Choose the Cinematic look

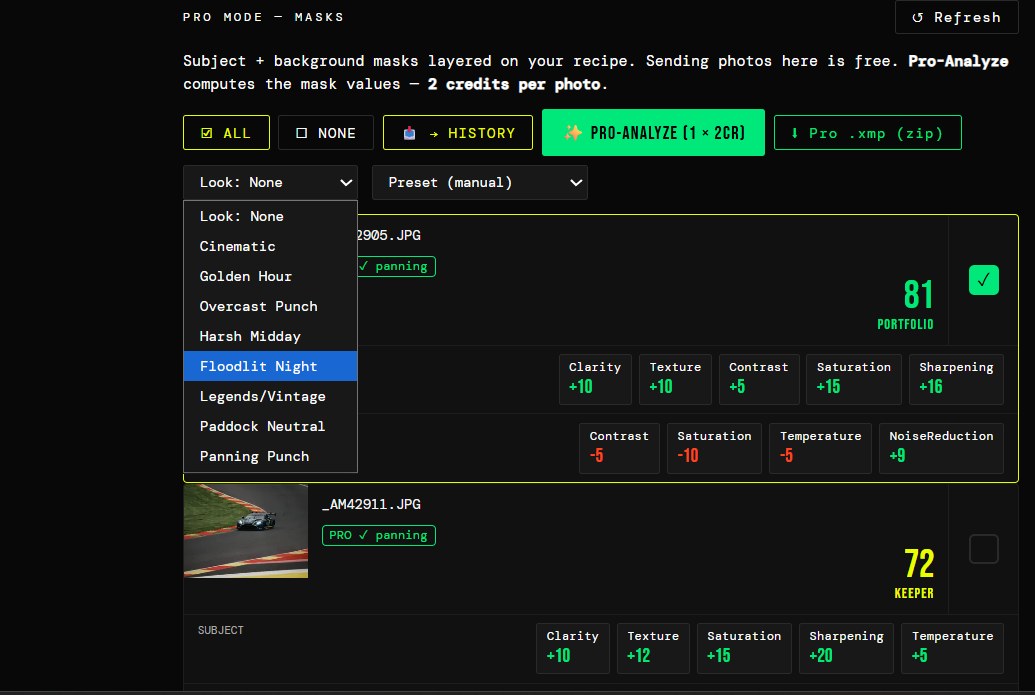tap(271, 246)
